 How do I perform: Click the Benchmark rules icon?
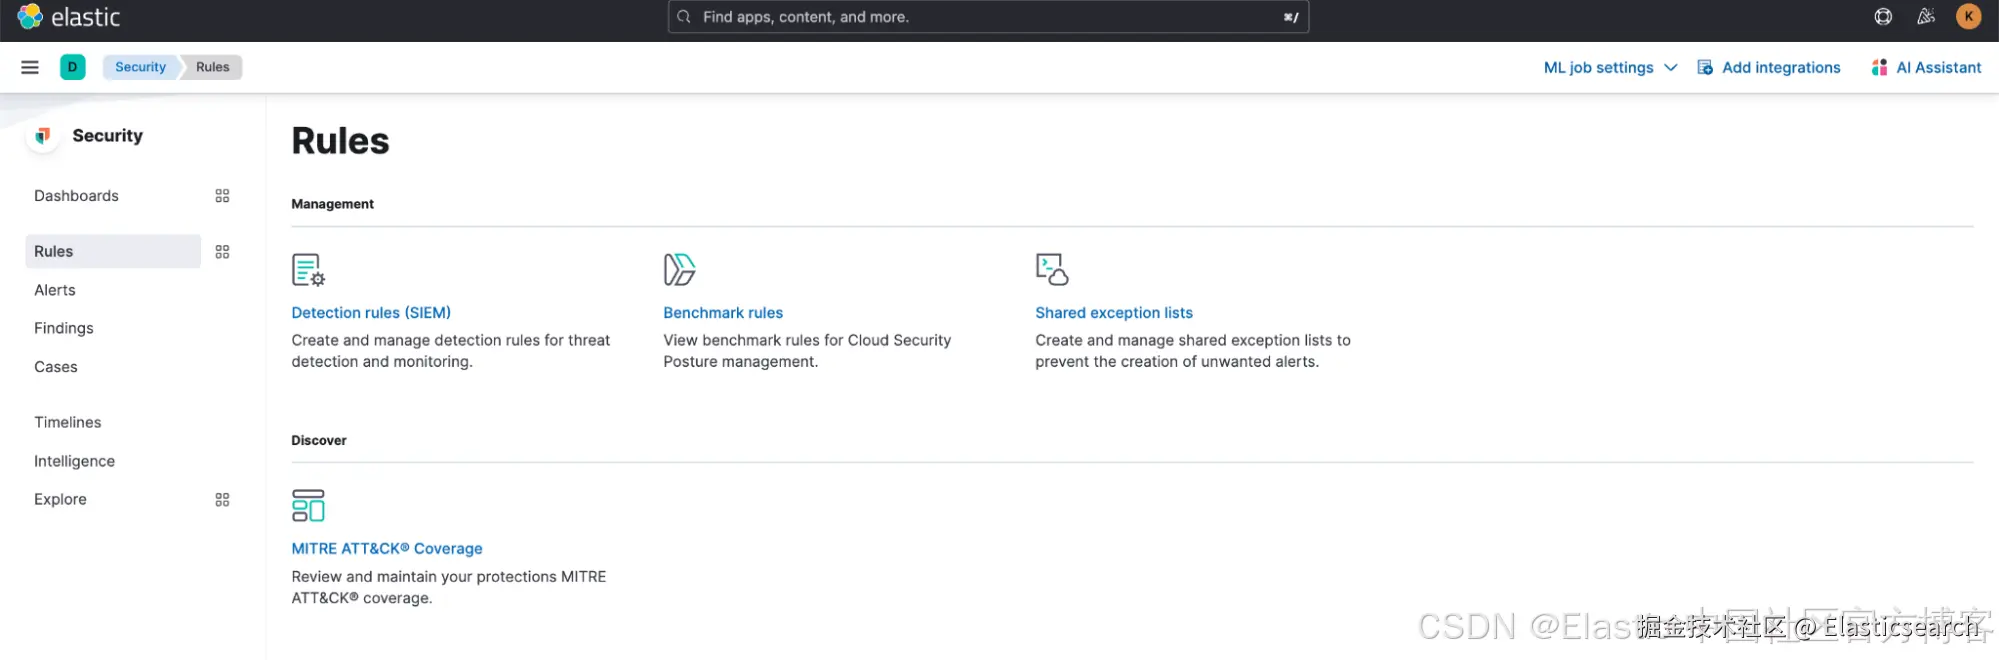point(679,269)
